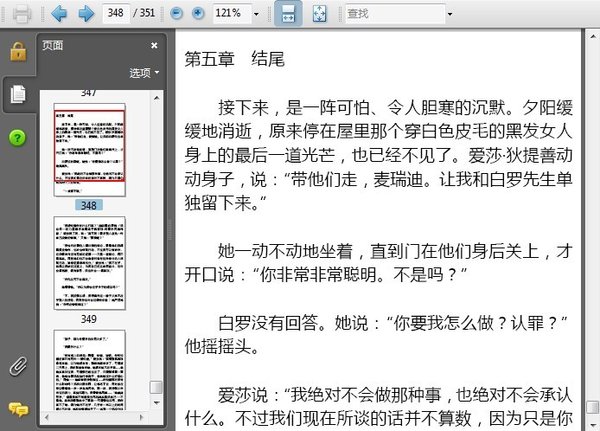Click the 第五章 结尾 chapter heading
Screen dimensions: 600x431
point(235,59)
